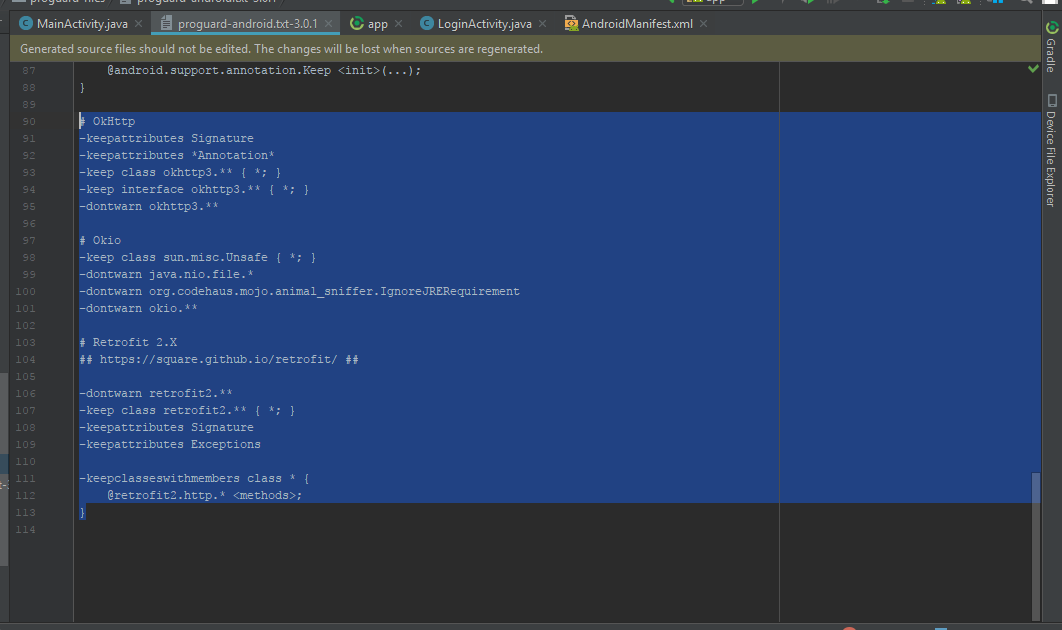Click the '-dontwarn okhttp3.**' line
The image size is (1062, 630).
click(x=149, y=206)
